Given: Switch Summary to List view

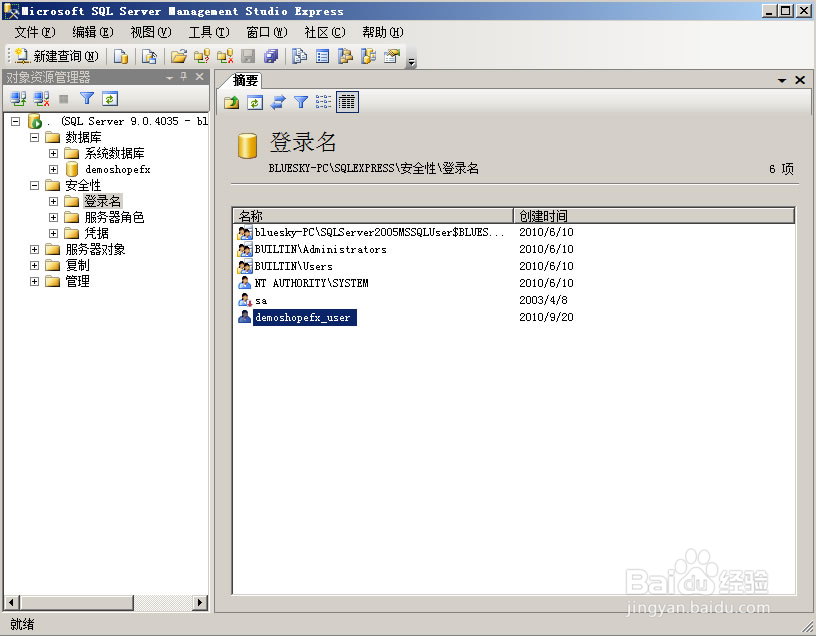Looking at the screenshot, I should pos(323,102).
